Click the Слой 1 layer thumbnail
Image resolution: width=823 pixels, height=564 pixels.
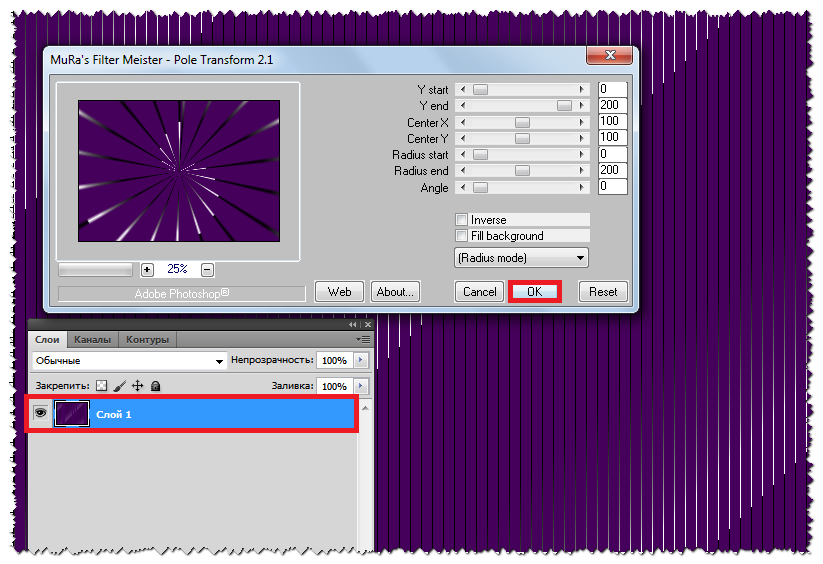tap(72, 413)
